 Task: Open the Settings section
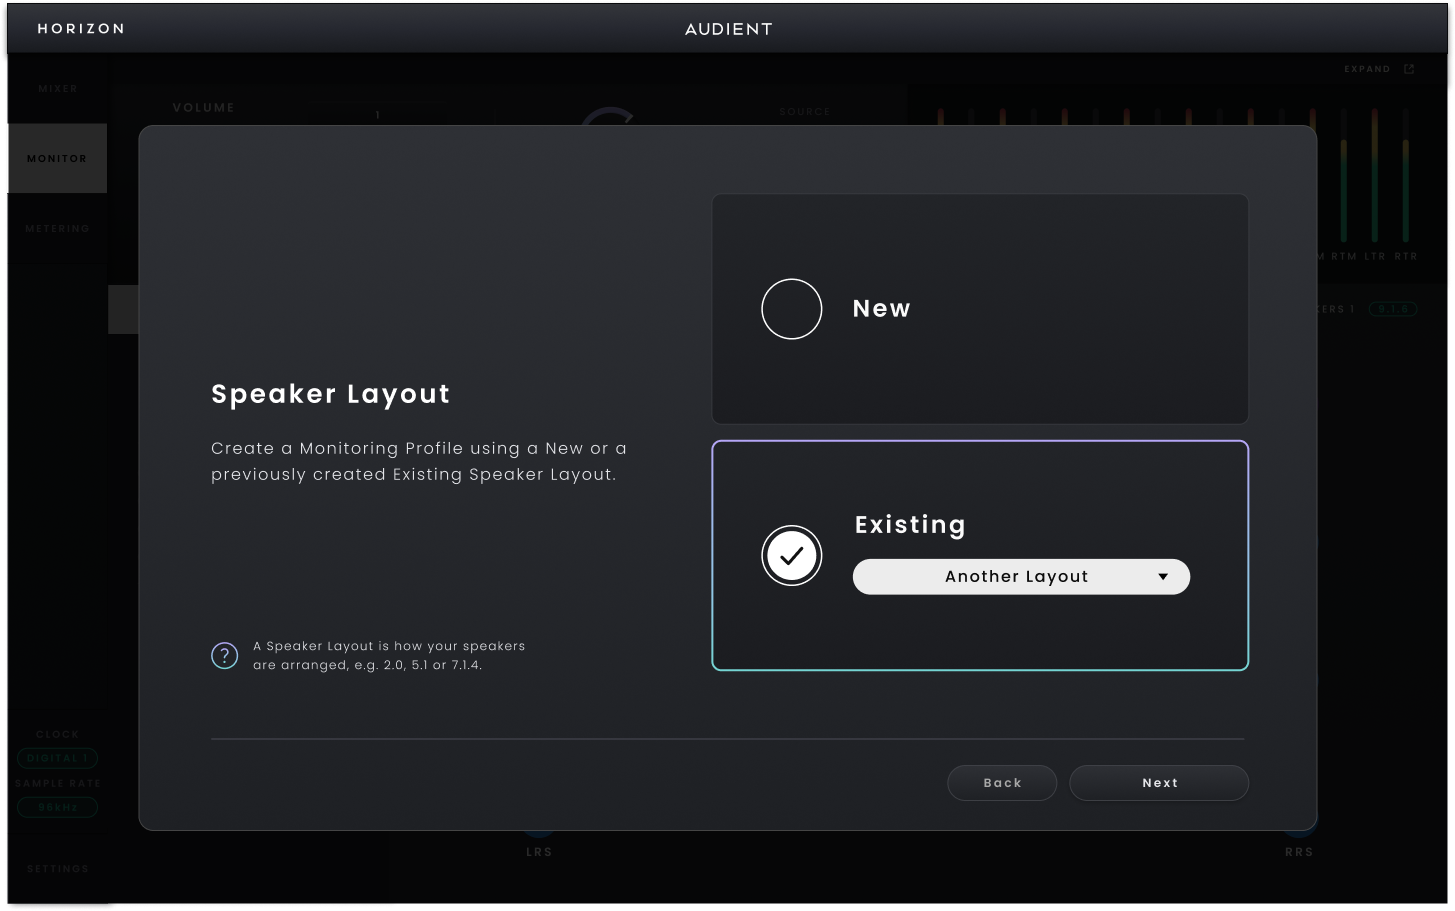[57, 869]
